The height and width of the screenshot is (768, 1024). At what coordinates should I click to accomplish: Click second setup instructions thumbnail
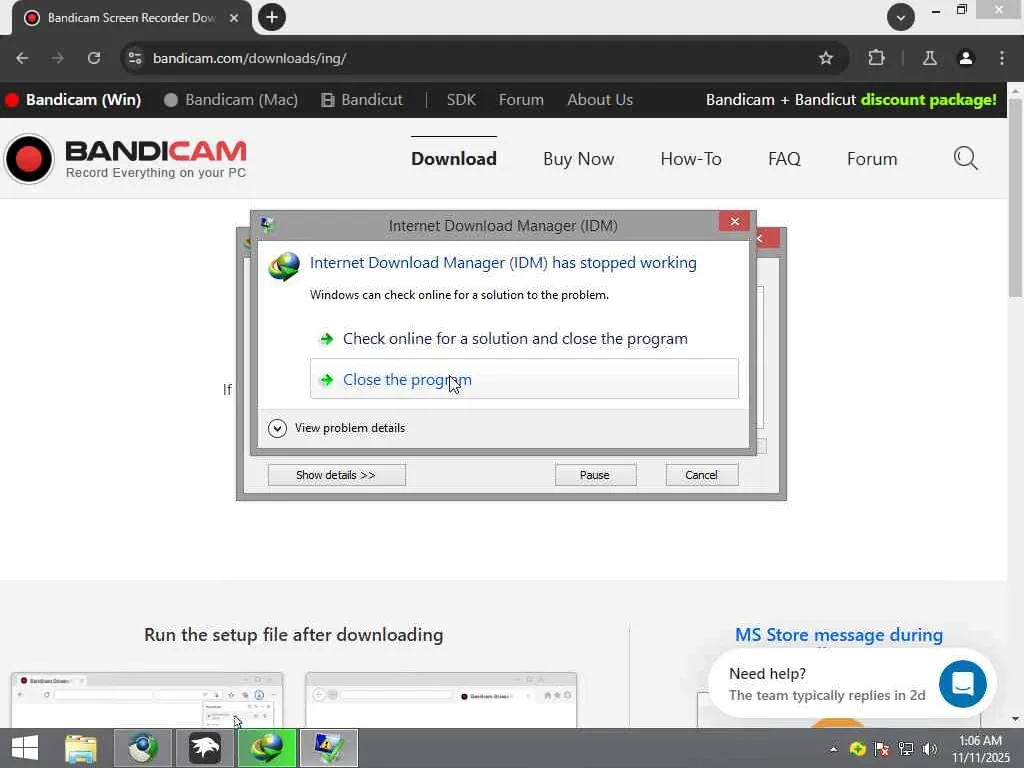tap(441, 700)
